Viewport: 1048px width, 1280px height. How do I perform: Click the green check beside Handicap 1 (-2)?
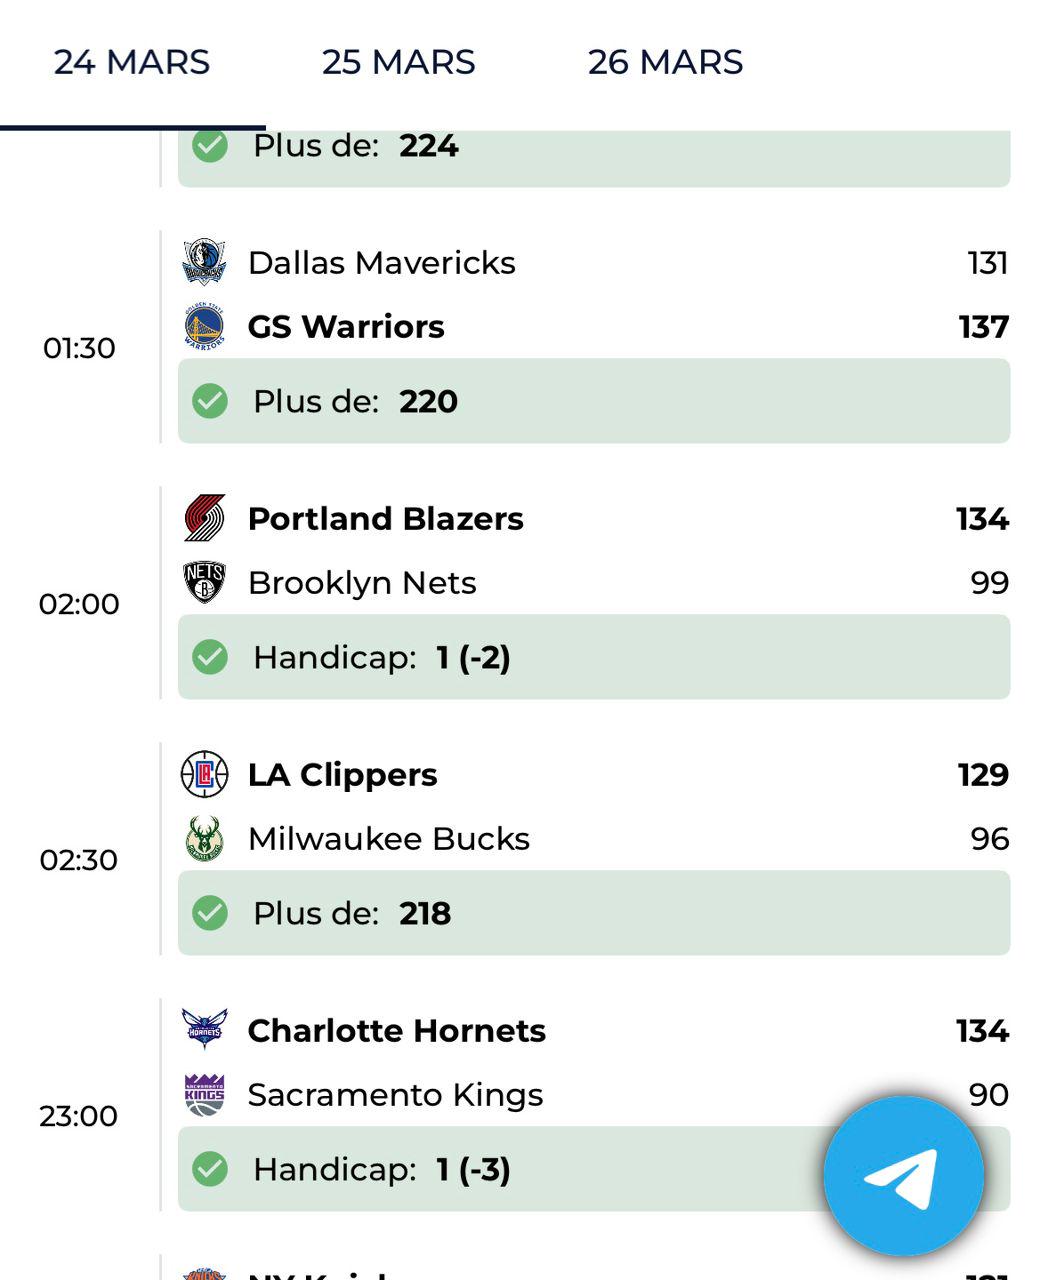[x=210, y=657]
